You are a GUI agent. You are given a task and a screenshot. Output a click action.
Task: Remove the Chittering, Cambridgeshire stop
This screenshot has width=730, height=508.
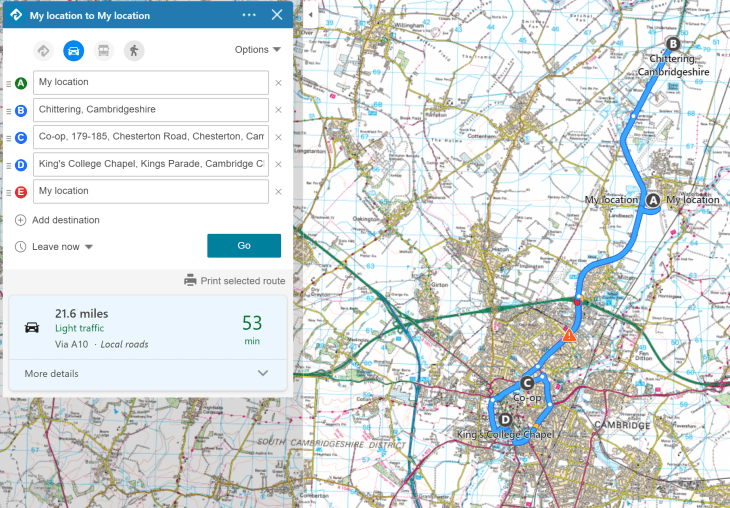278,110
